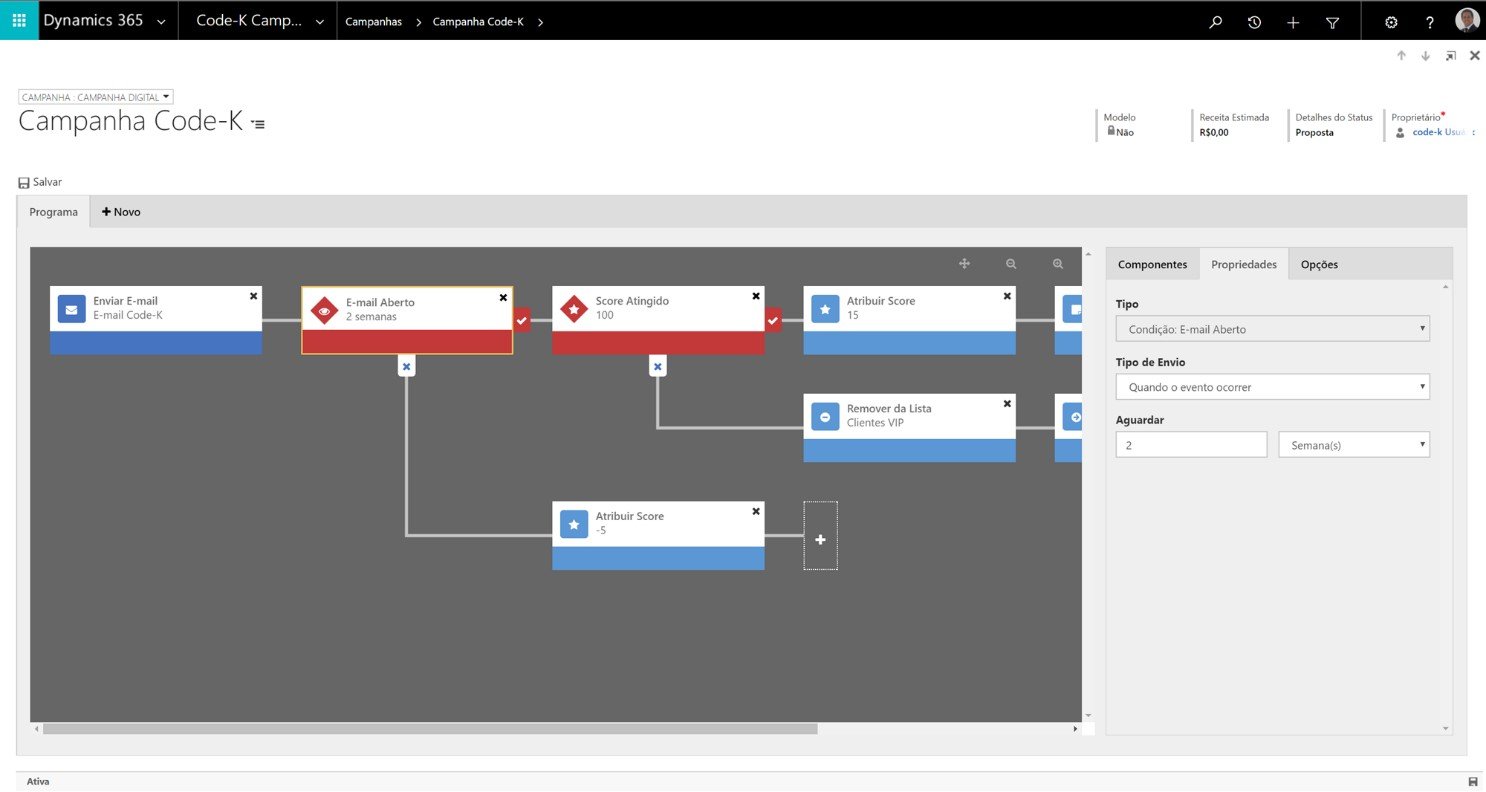Click the red checkmark after Score Atingido
1486x792 pixels.
coord(773,320)
